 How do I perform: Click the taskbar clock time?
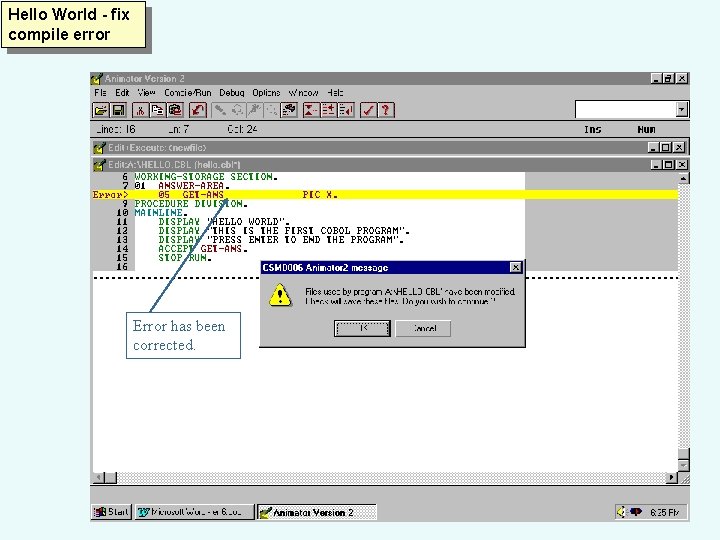665,512
